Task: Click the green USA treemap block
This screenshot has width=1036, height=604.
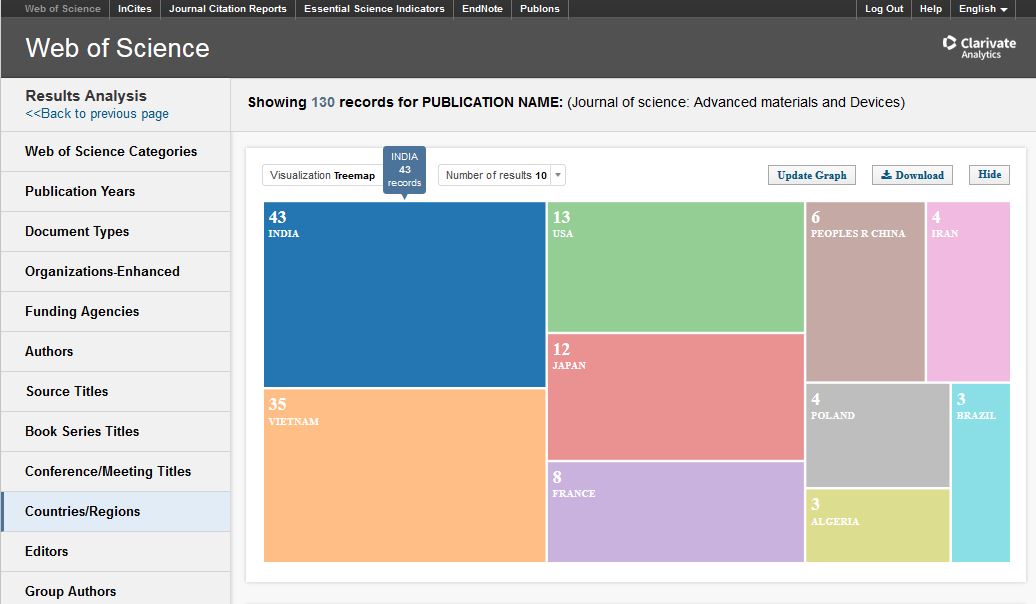Action: [675, 267]
